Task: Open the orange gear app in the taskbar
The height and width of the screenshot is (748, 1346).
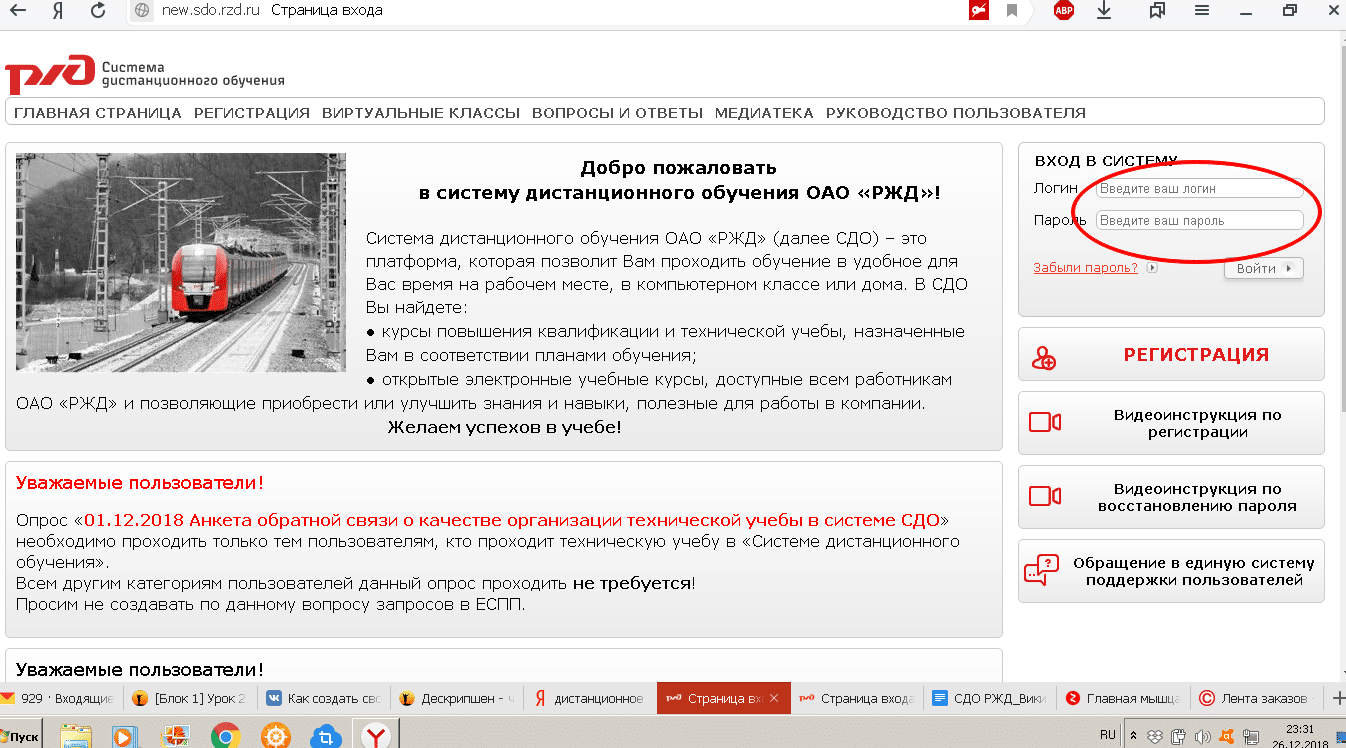Action: 276,737
